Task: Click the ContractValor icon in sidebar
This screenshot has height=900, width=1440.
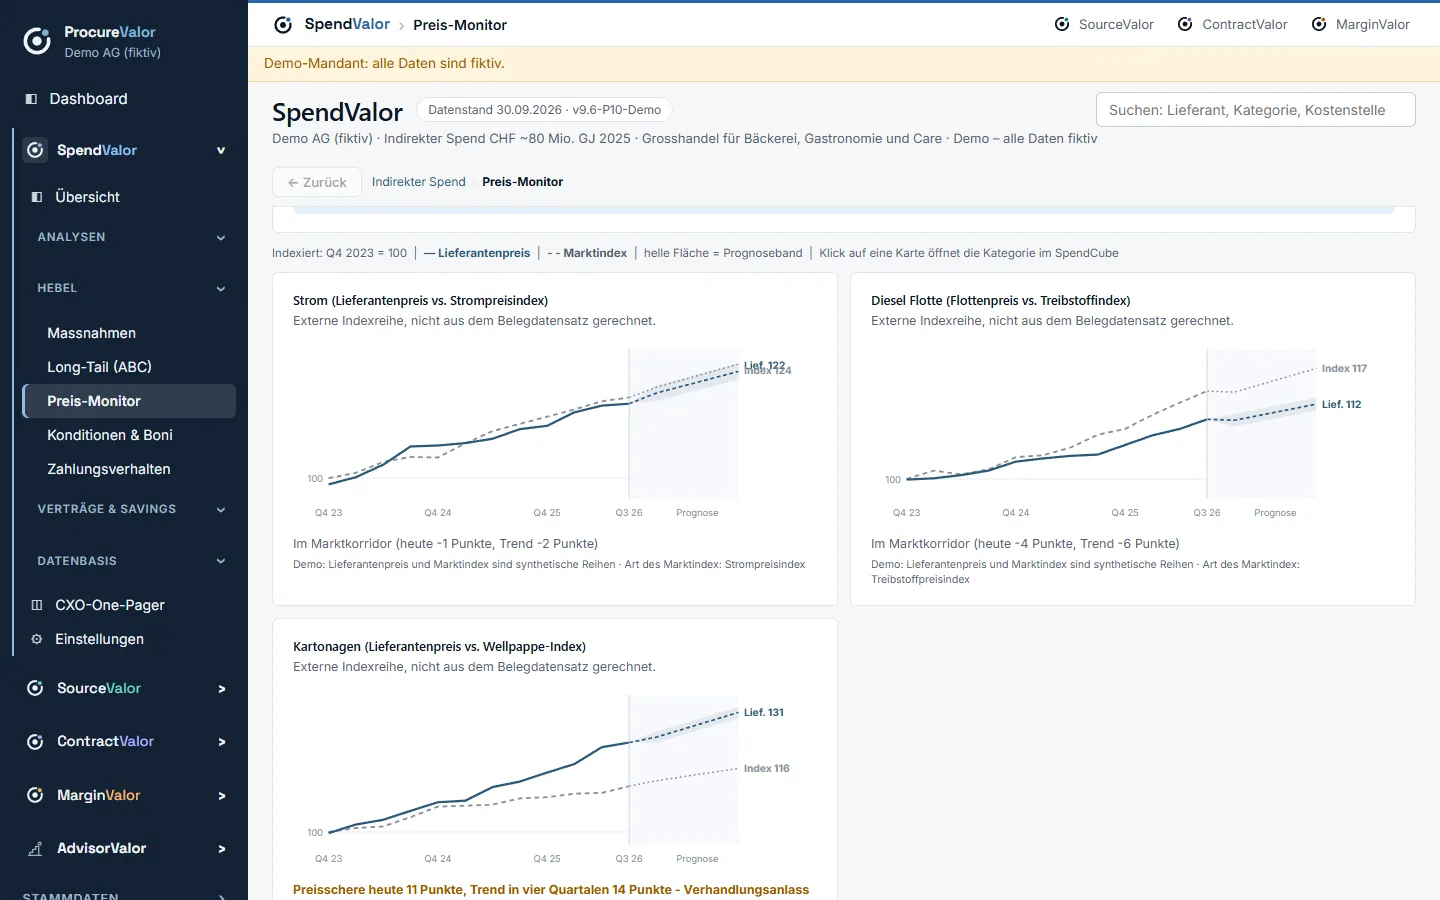Action: click(x=35, y=742)
